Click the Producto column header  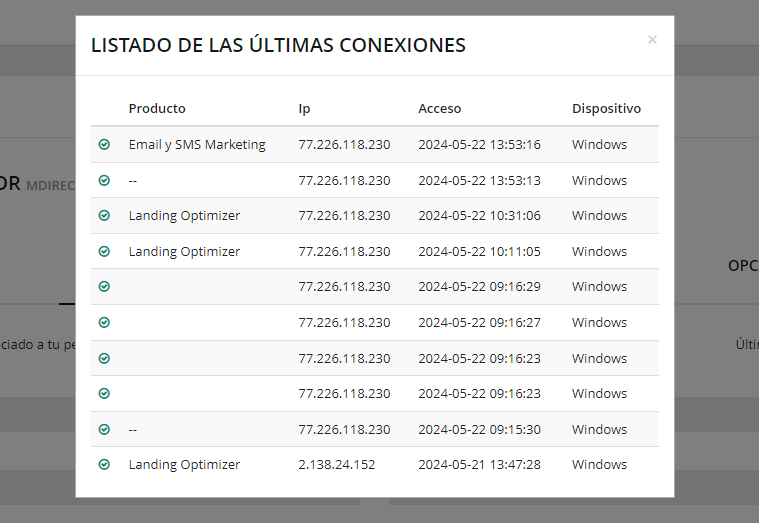tap(157, 109)
